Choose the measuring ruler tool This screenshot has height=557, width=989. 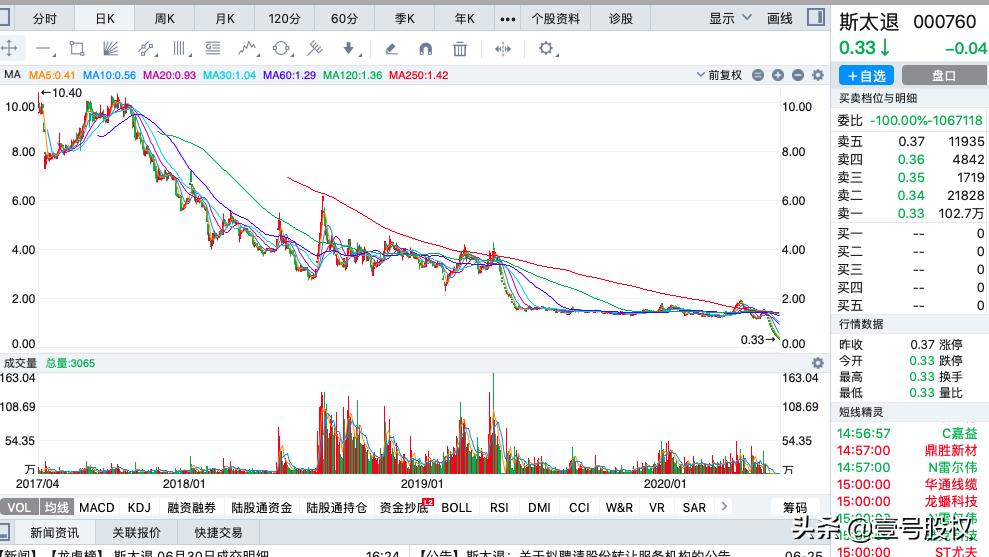tap(315, 48)
